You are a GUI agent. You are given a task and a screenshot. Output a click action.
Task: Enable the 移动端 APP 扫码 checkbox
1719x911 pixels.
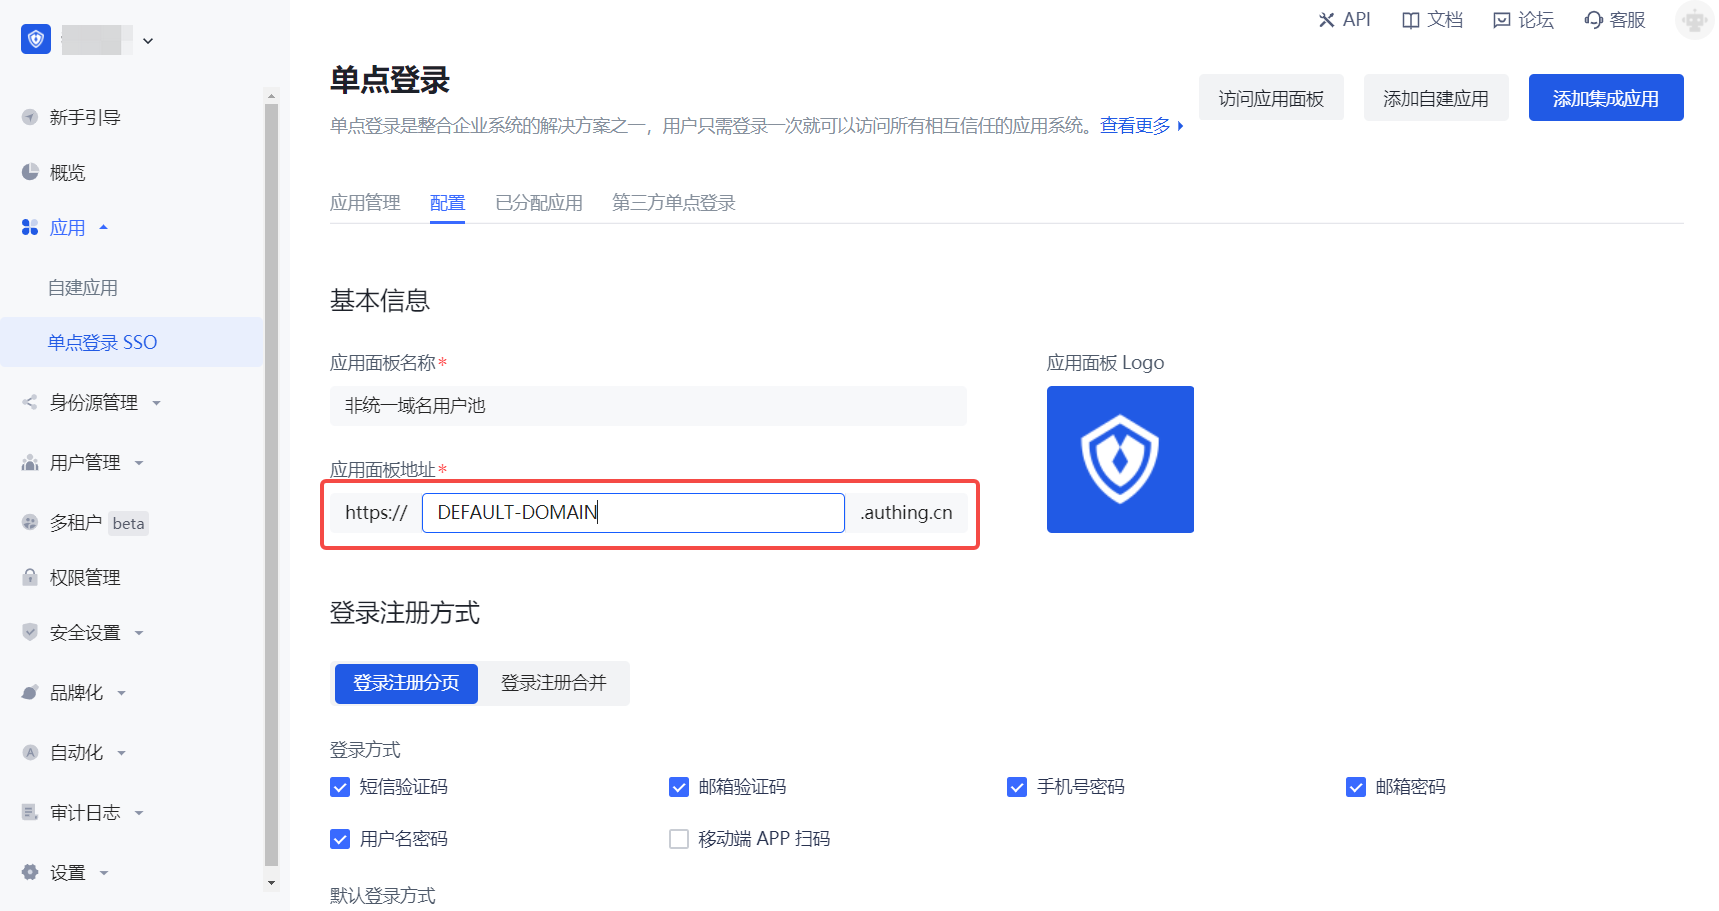[679, 839]
